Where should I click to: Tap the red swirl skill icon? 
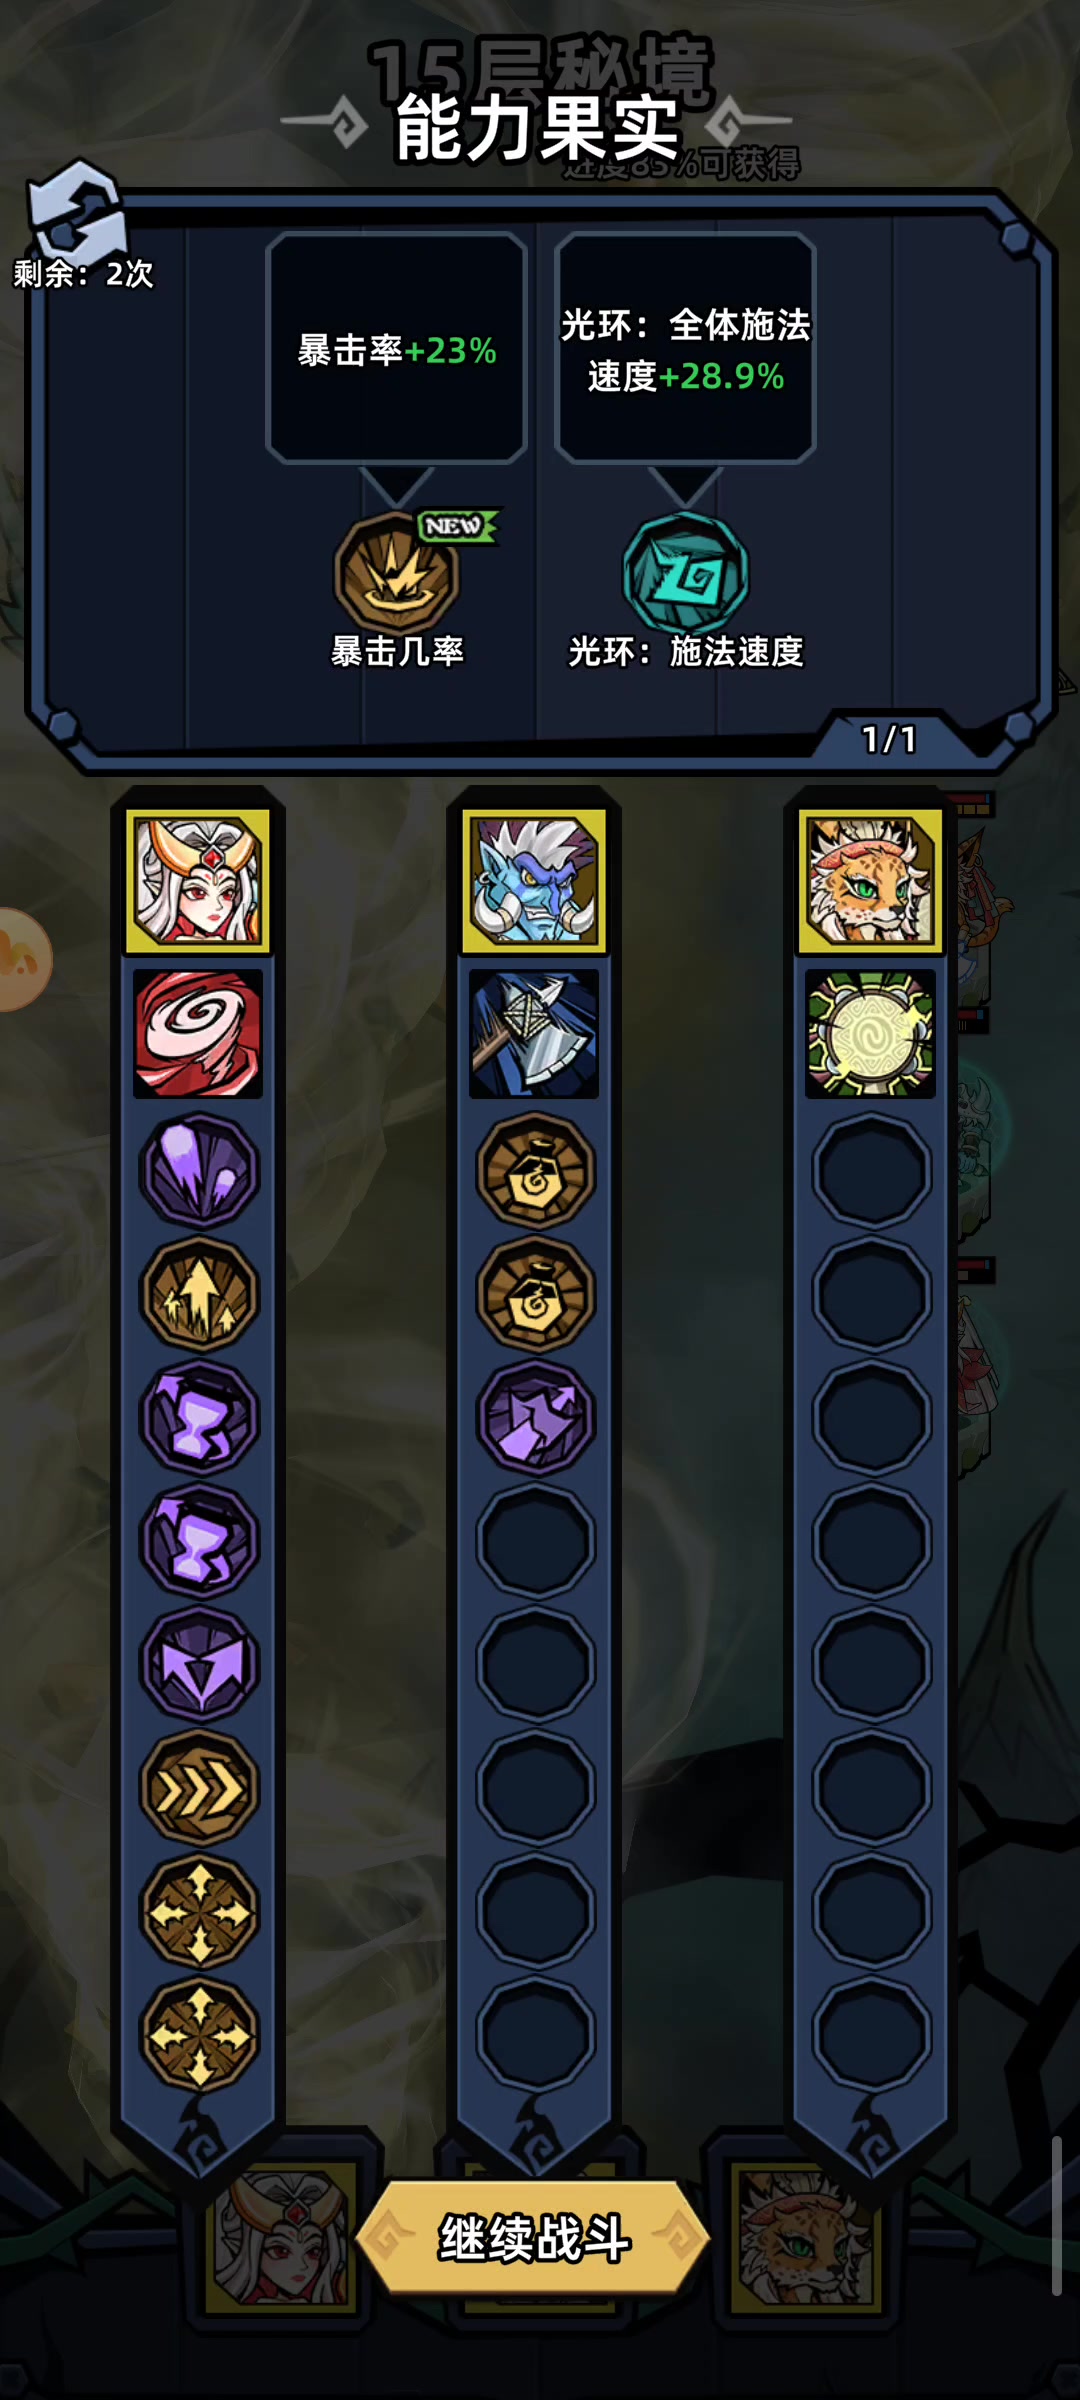pyautogui.click(x=198, y=1034)
